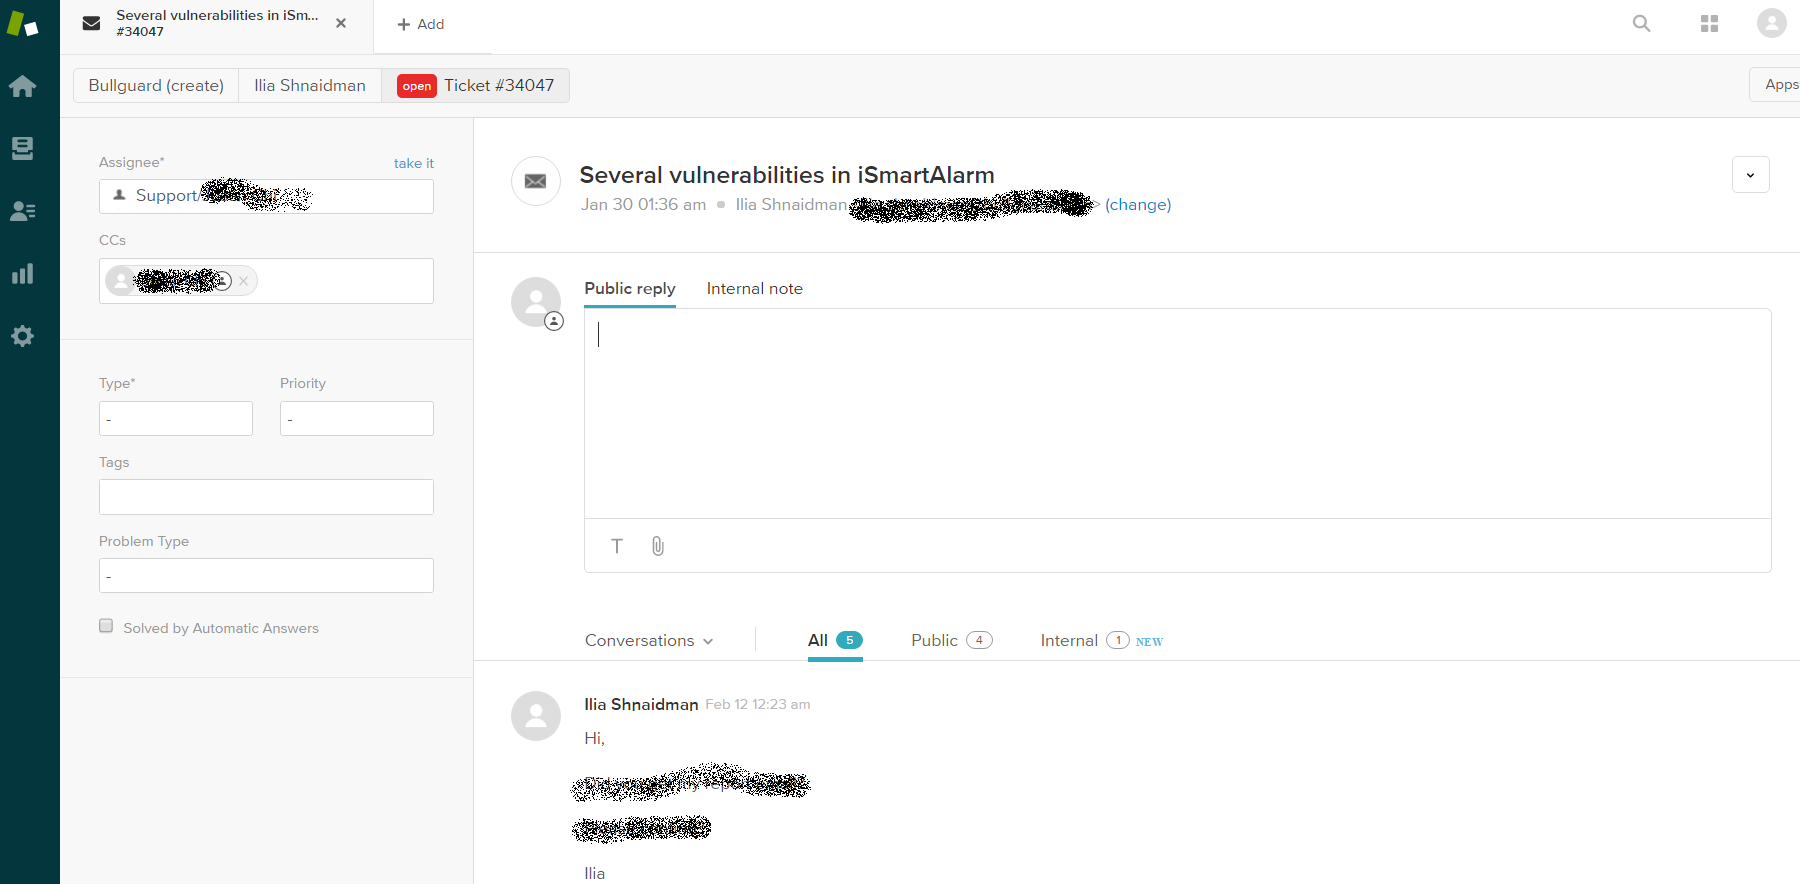Select Ticket #34047 breadcrumb tab
The image size is (1800, 884).
point(476,85)
